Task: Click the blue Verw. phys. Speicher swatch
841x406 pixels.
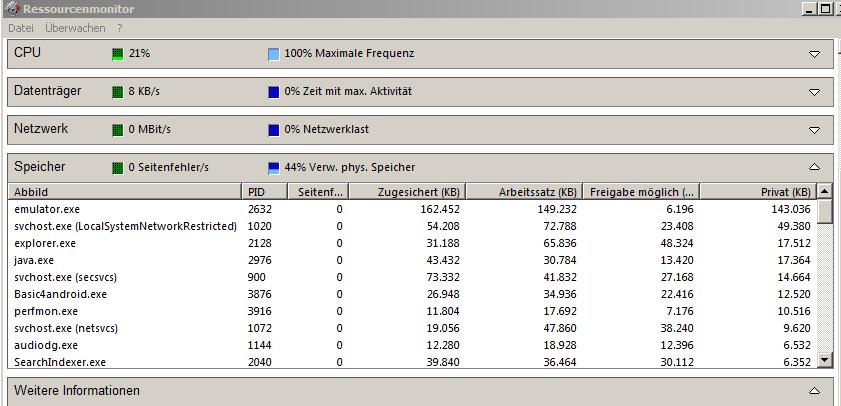Action: [x=273, y=168]
